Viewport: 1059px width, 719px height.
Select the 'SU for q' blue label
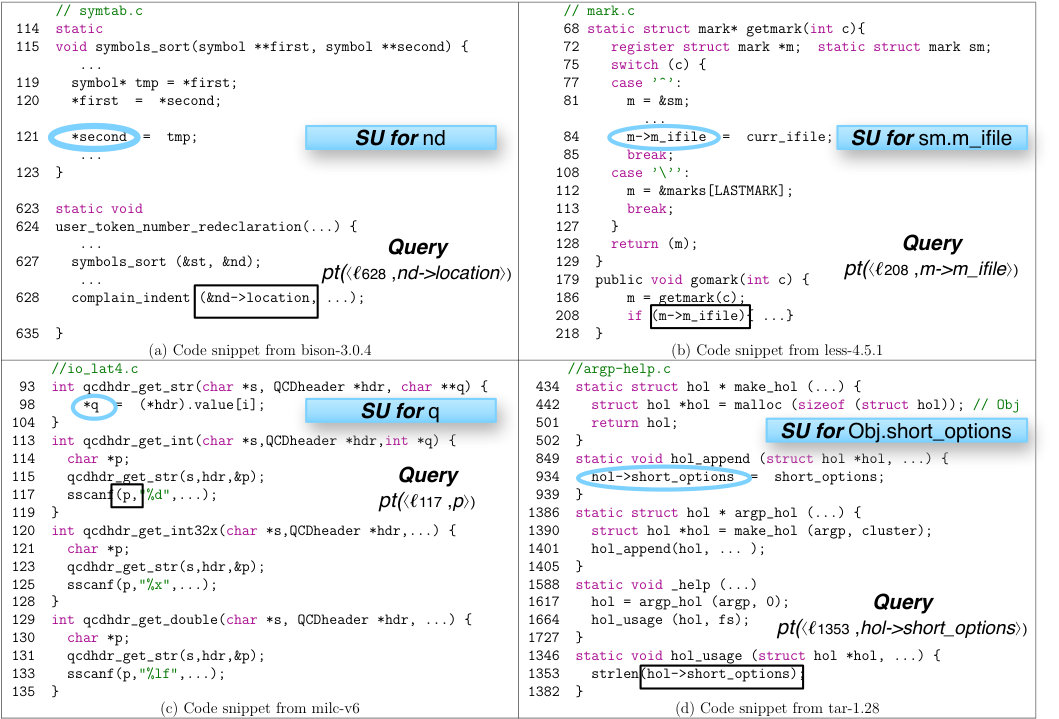point(401,410)
